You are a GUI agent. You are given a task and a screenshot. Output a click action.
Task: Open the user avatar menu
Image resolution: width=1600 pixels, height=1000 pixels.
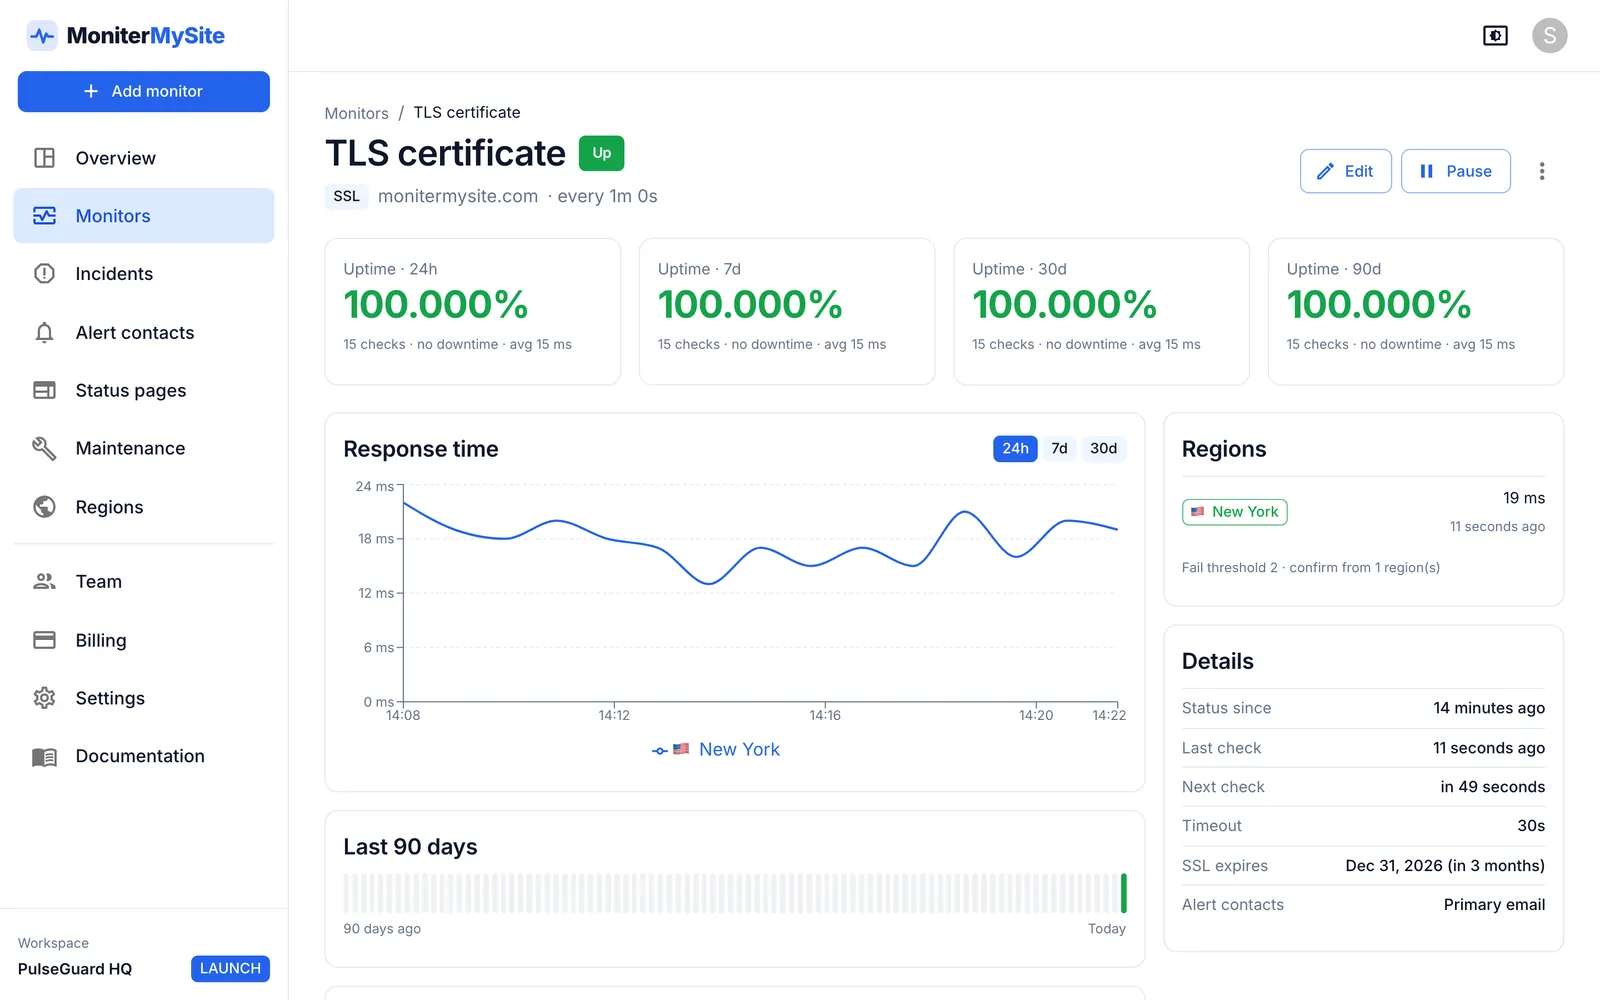(1549, 36)
